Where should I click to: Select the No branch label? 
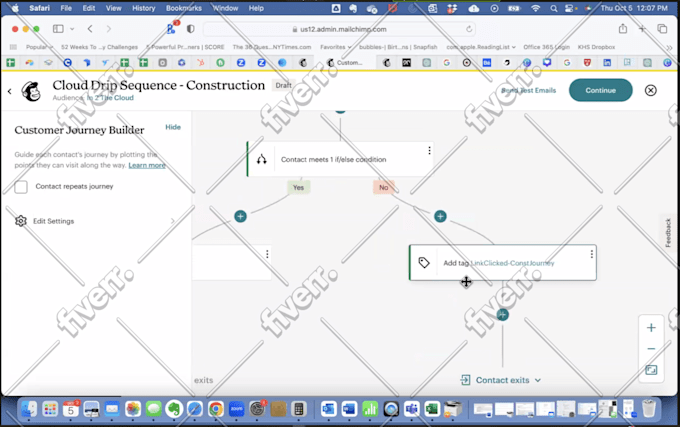(384, 188)
